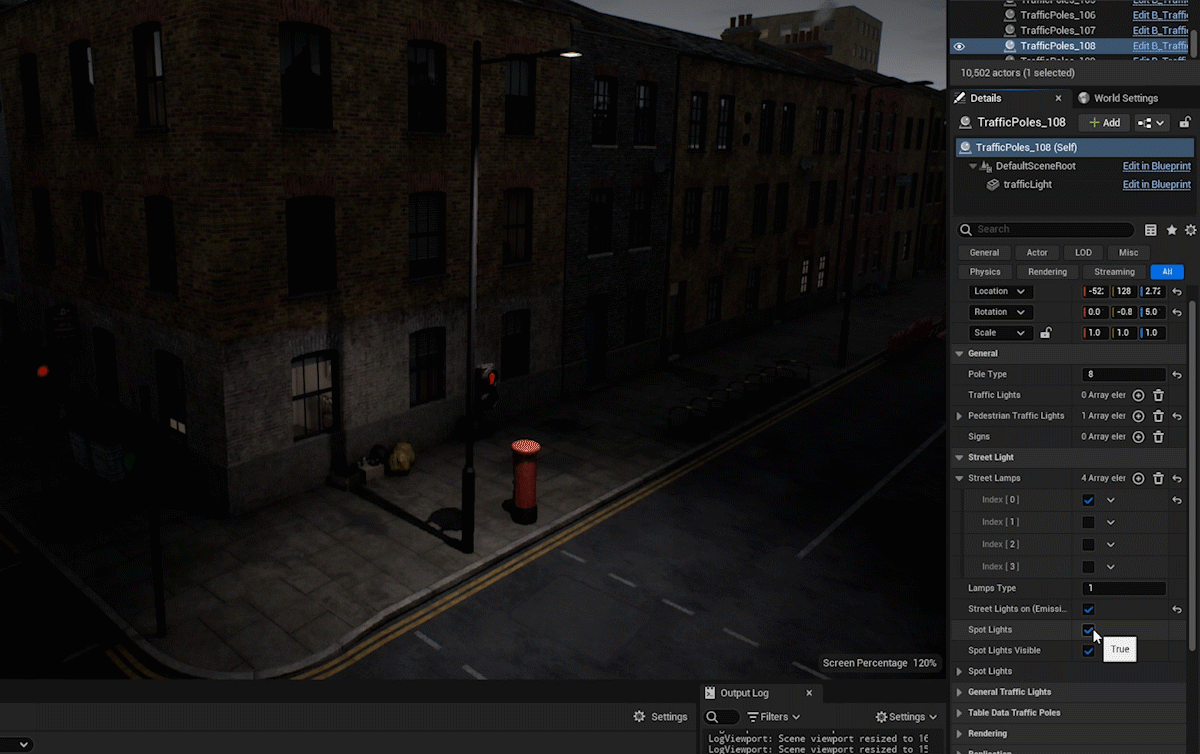Open Index [1] element options dropdown arrow
This screenshot has width=1200, height=754.
point(1110,522)
